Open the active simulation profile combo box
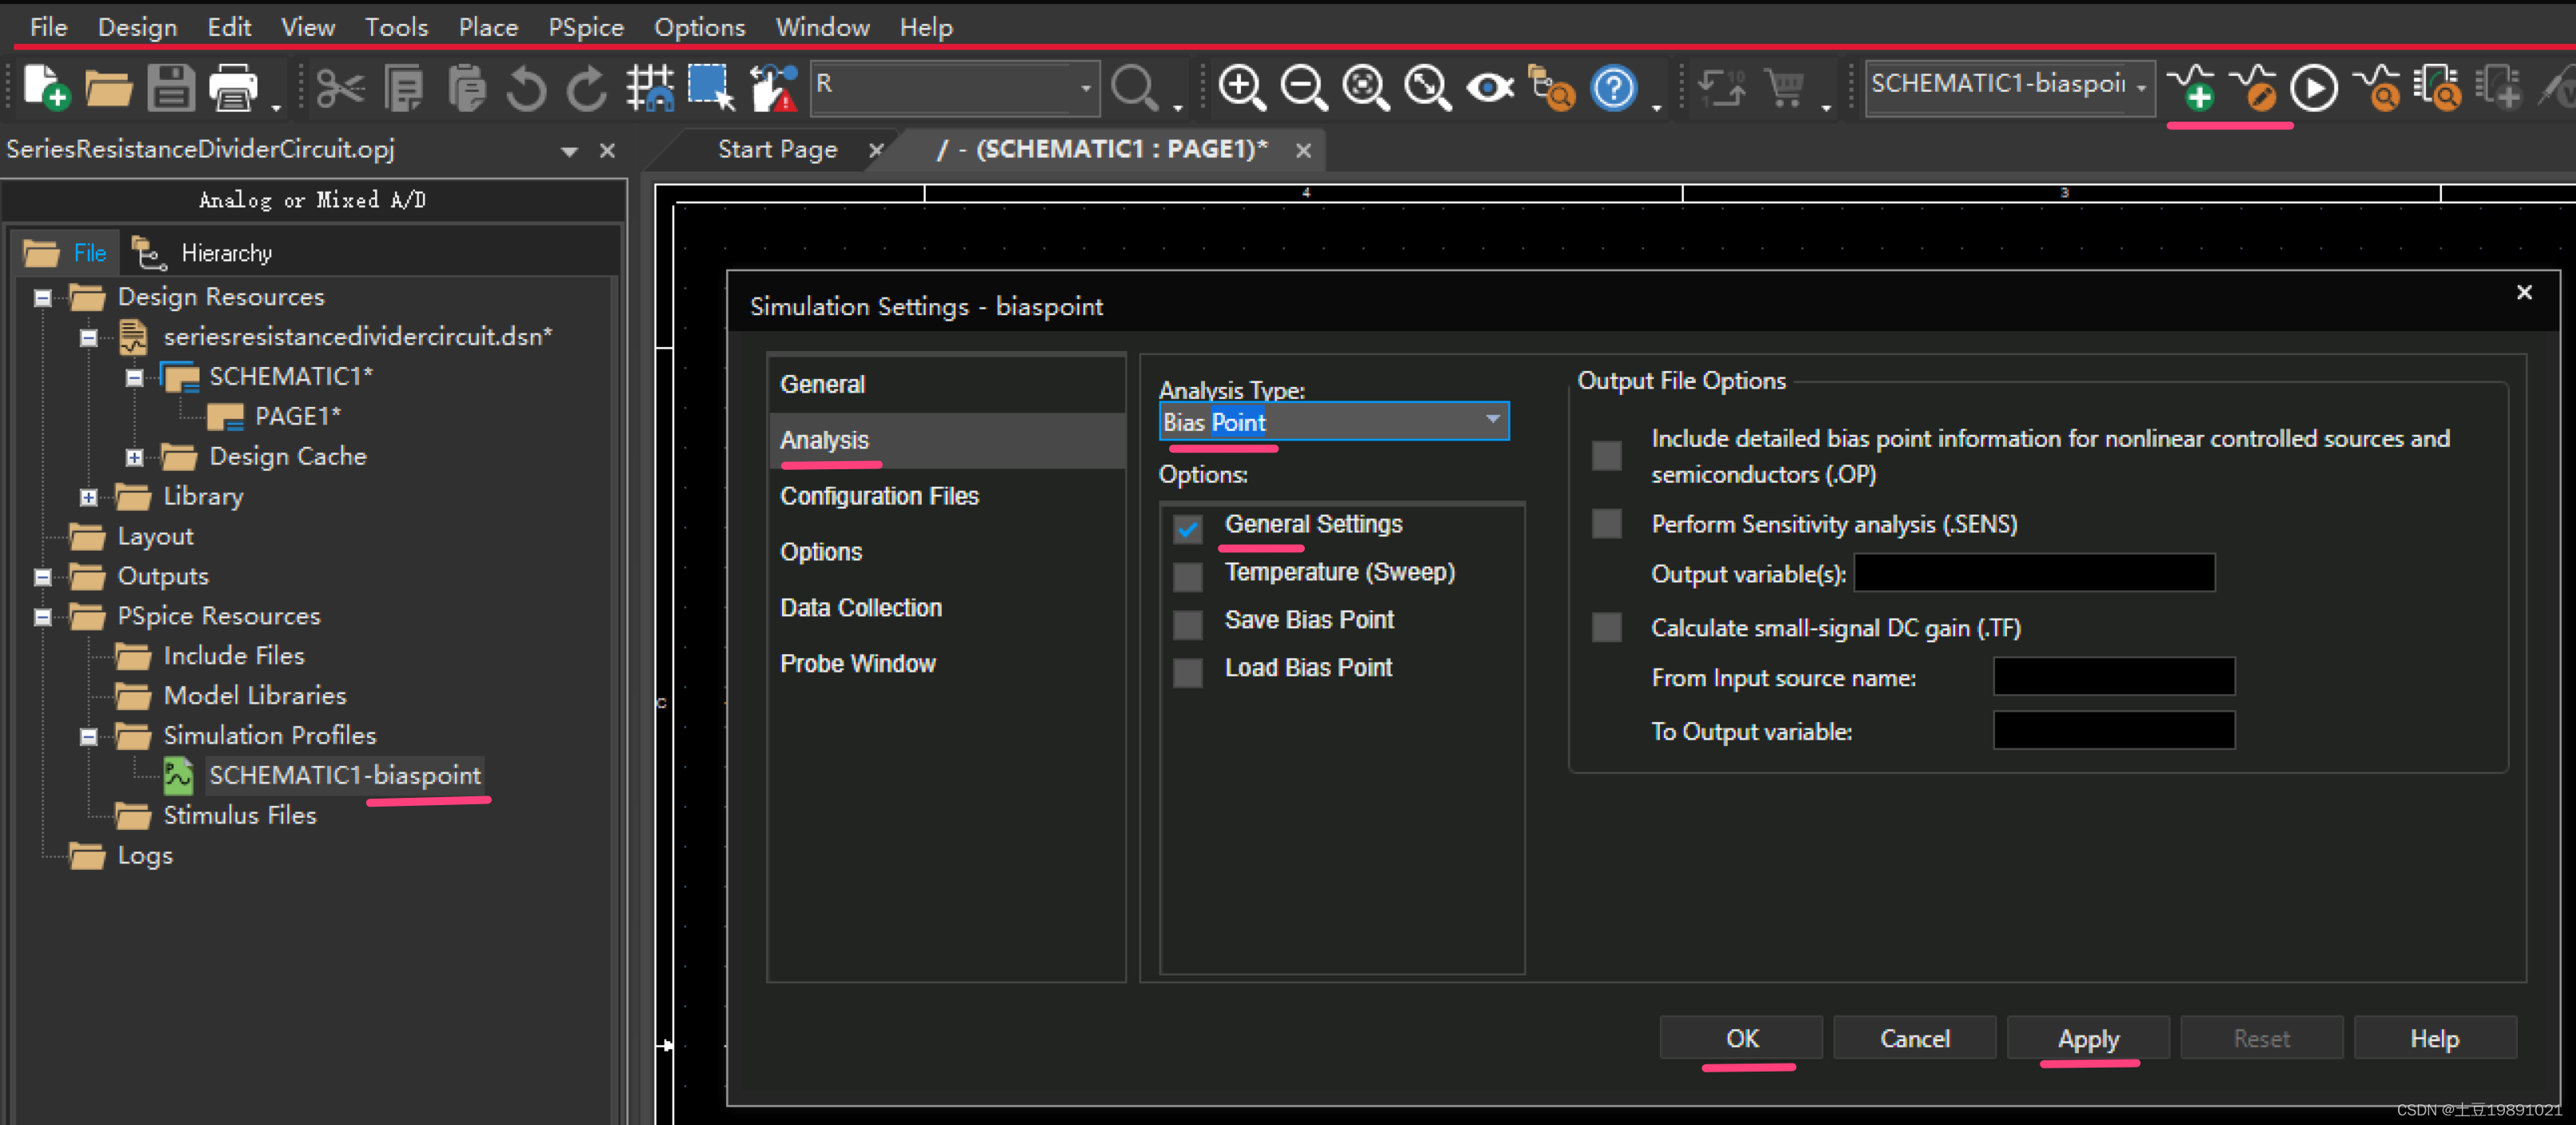This screenshot has height=1125, width=2576. (2141, 87)
